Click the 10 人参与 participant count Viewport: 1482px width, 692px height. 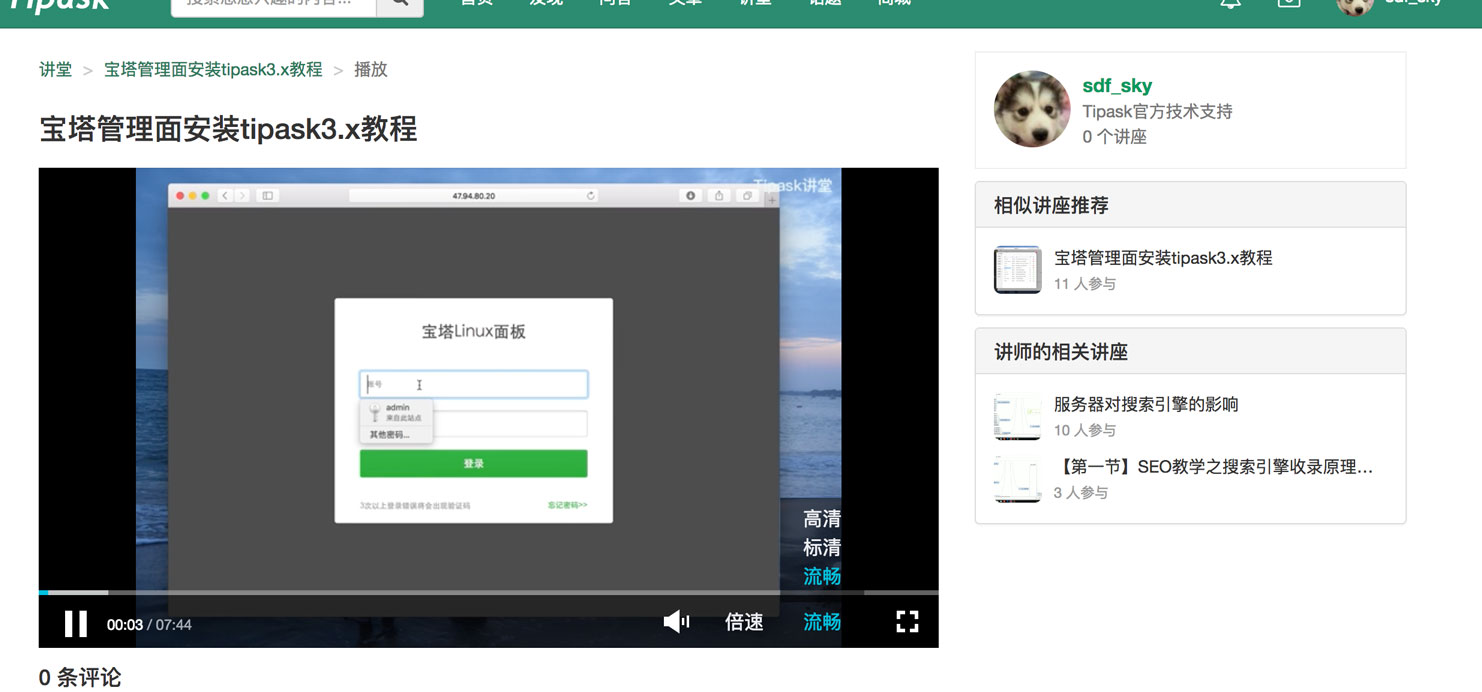click(1085, 431)
